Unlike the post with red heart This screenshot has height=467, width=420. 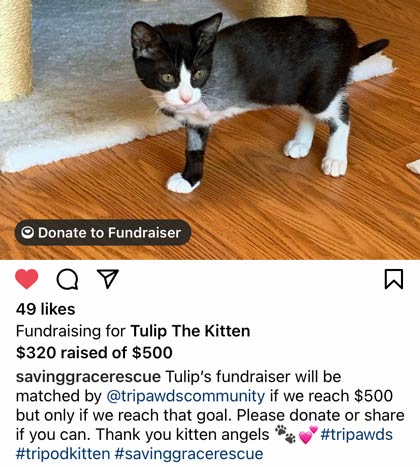(27, 279)
